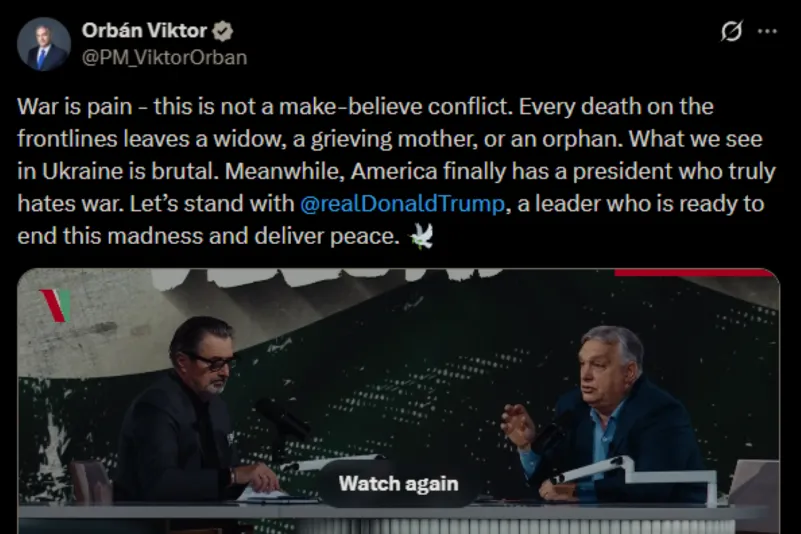Visit the Orbán Viktor display name link
The width and height of the screenshot is (801, 534).
[x=144, y=31]
